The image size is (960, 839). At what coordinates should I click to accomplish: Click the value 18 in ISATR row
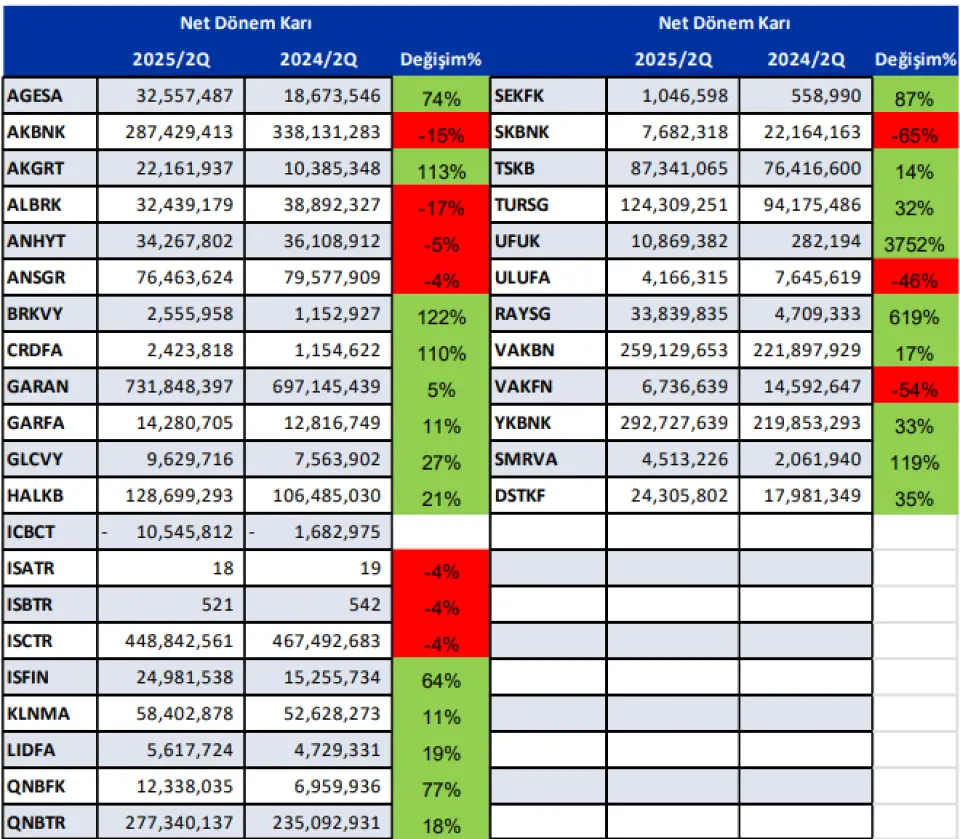pos(223,568)
